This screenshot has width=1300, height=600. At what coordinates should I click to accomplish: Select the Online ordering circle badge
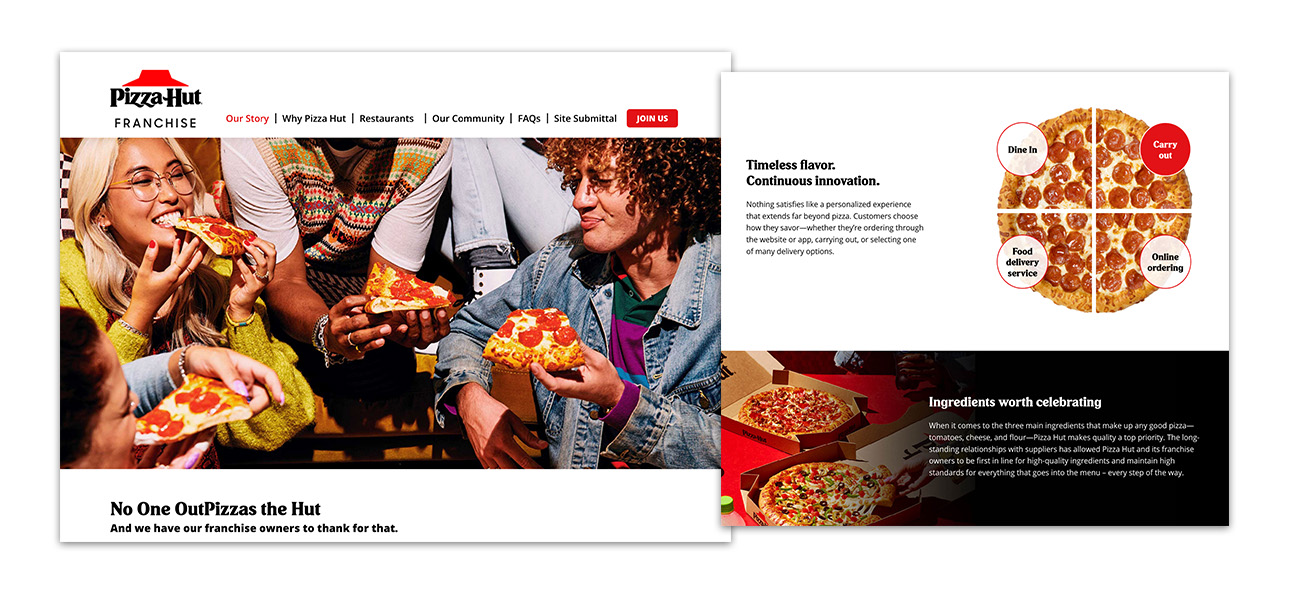click(x=1165, y=262)
